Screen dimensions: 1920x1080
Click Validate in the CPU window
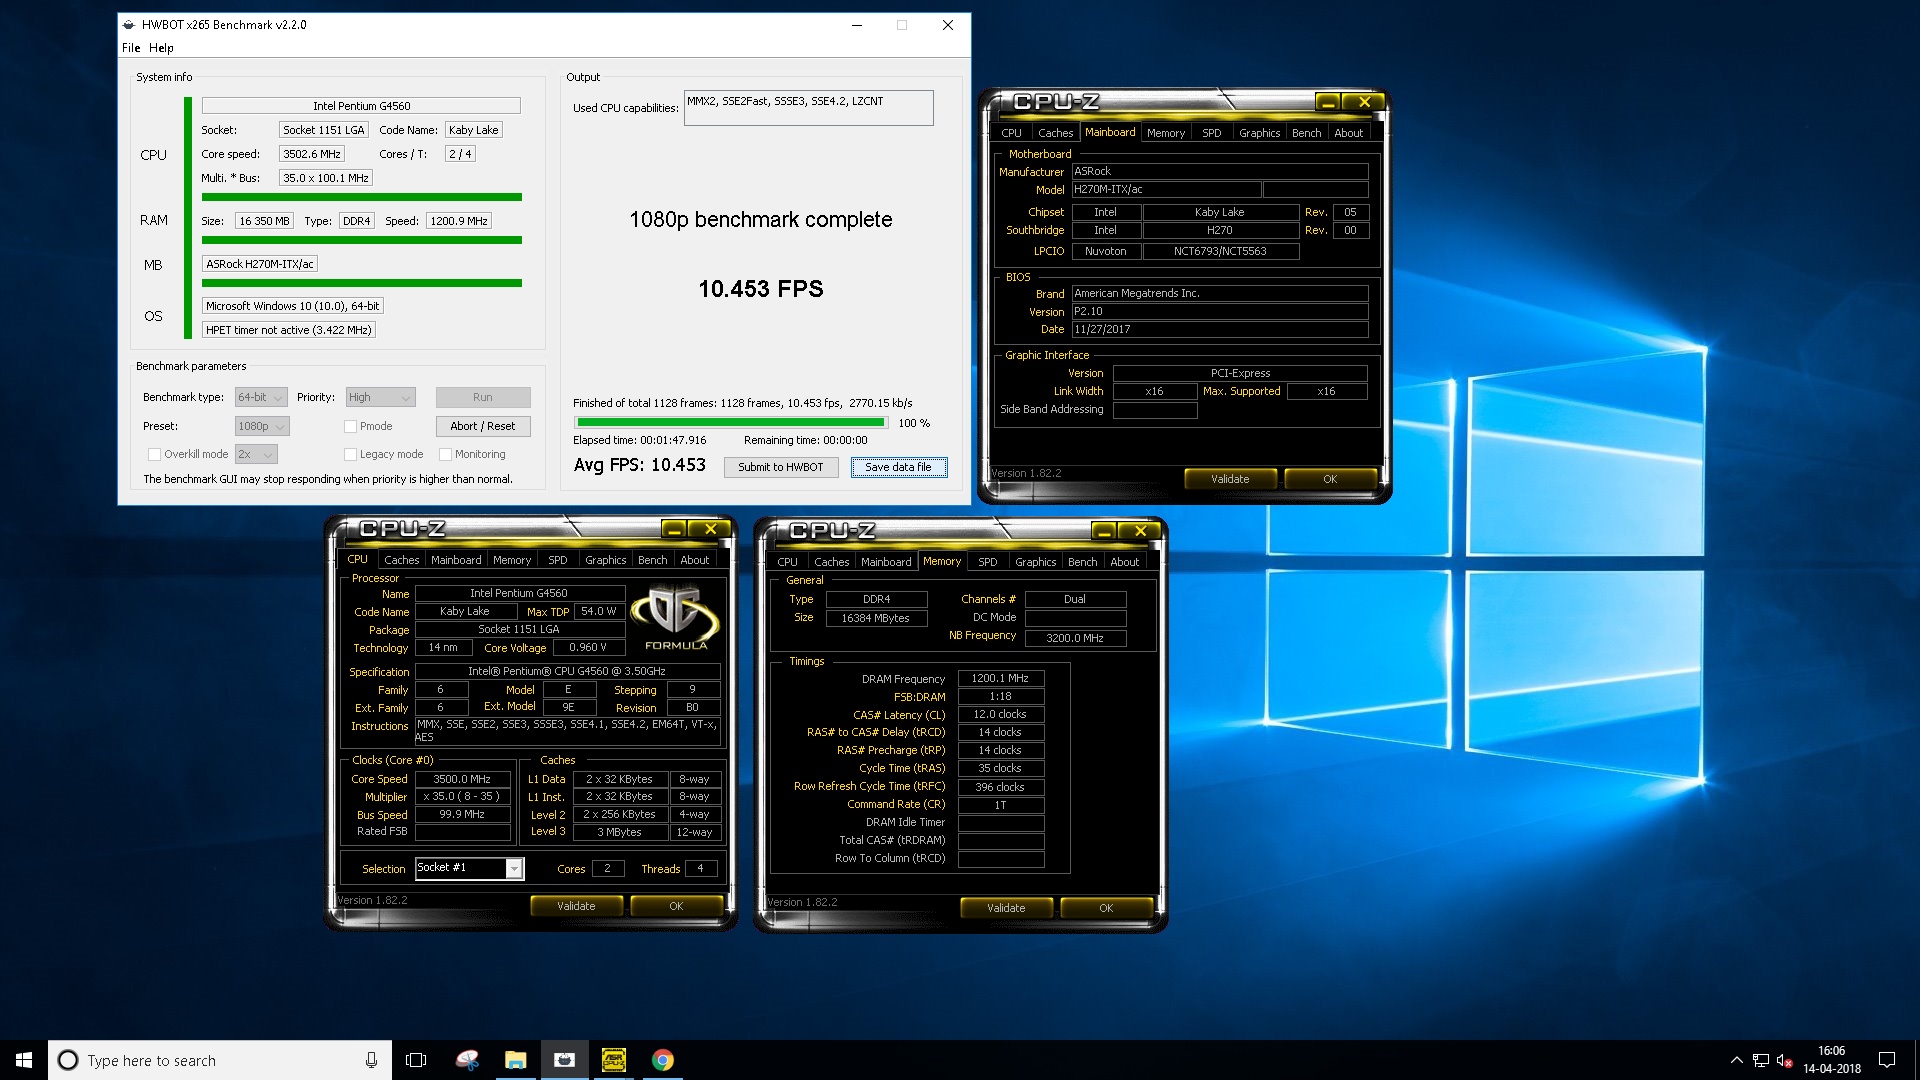click(576, 906)
